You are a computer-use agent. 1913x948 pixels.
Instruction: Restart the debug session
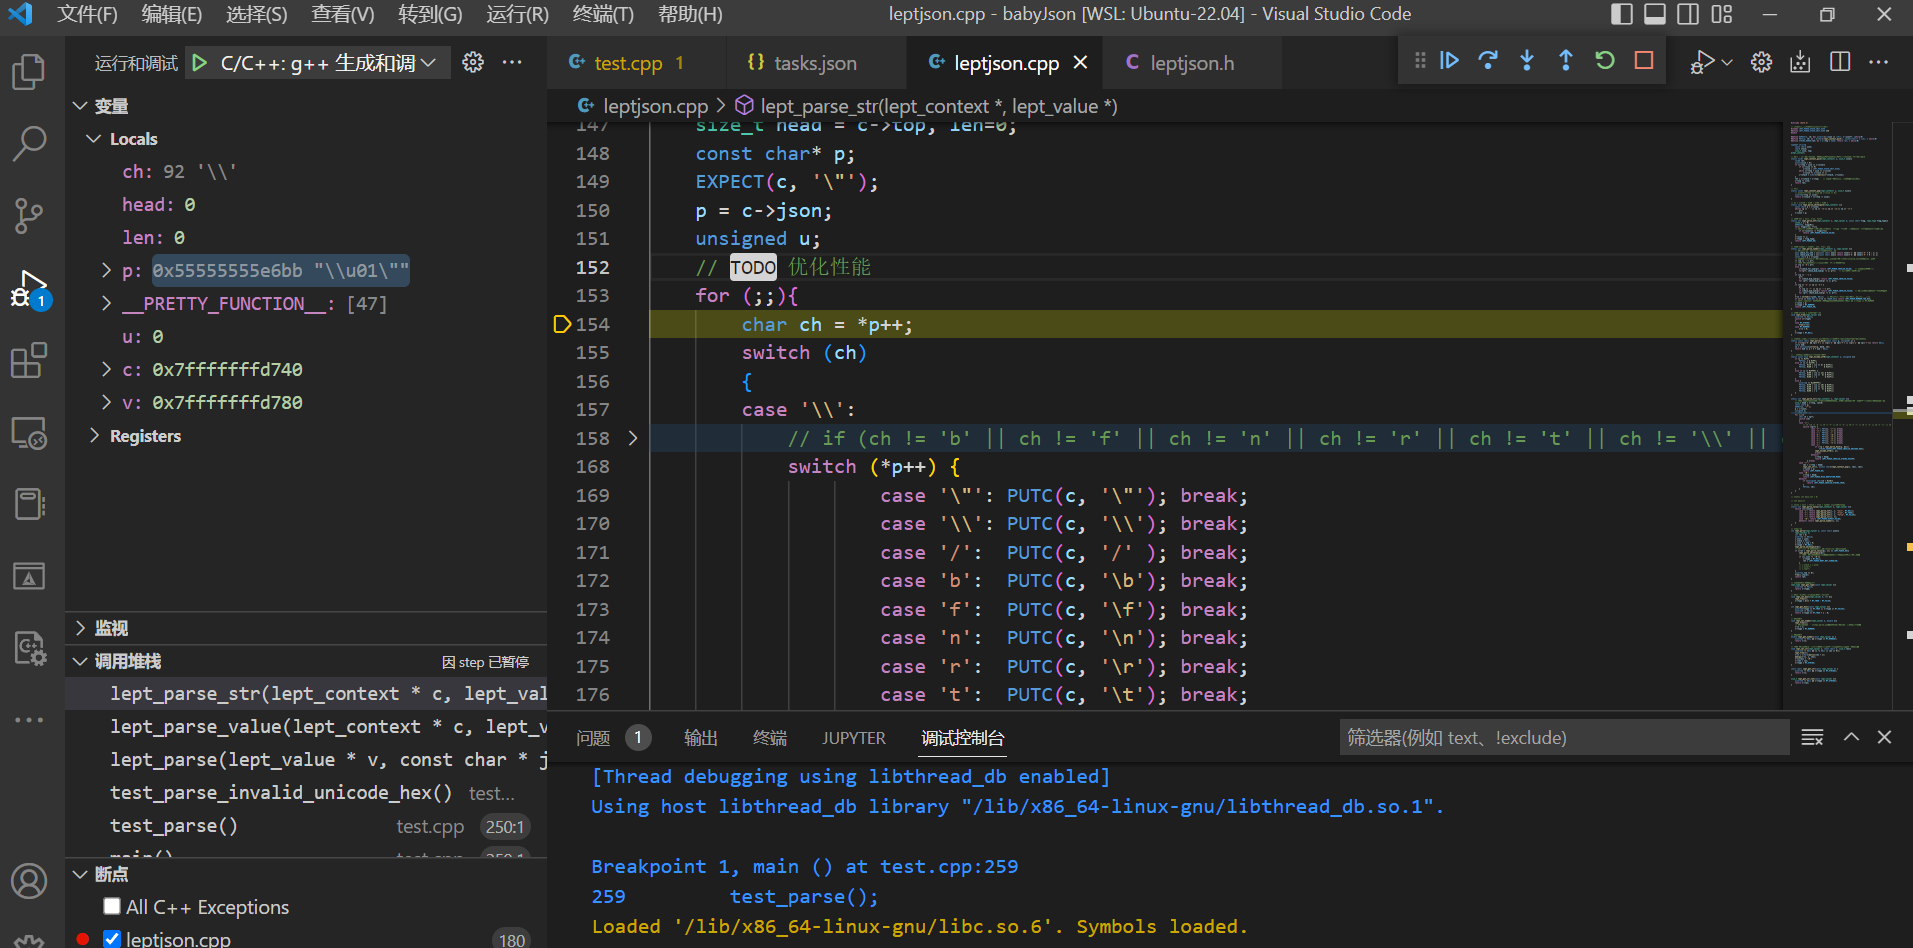click(1605, 61)
